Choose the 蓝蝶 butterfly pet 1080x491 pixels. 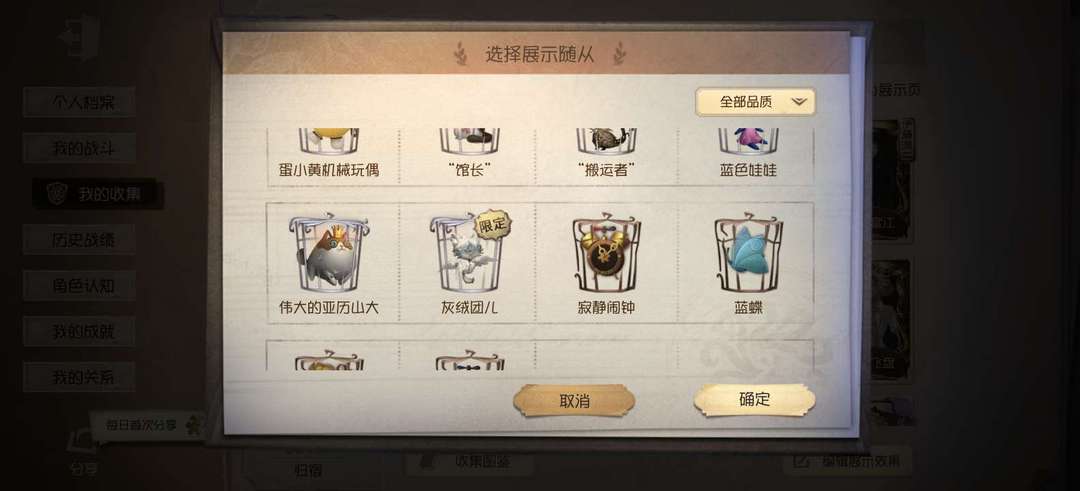click(748, 262)
